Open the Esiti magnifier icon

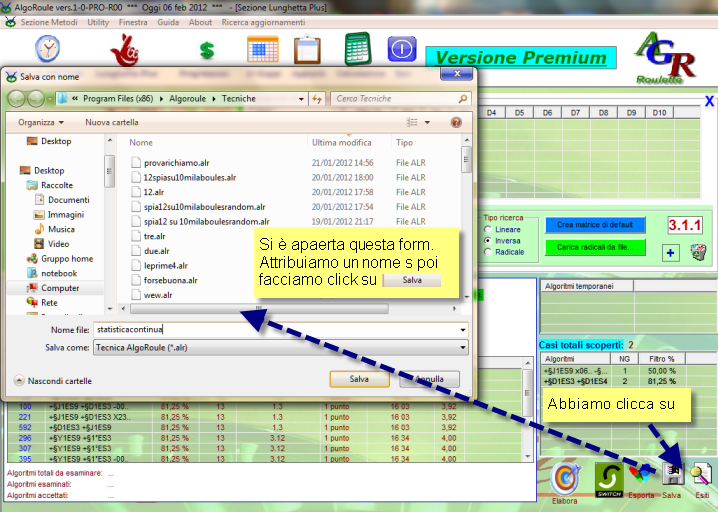tap(702, 475)
